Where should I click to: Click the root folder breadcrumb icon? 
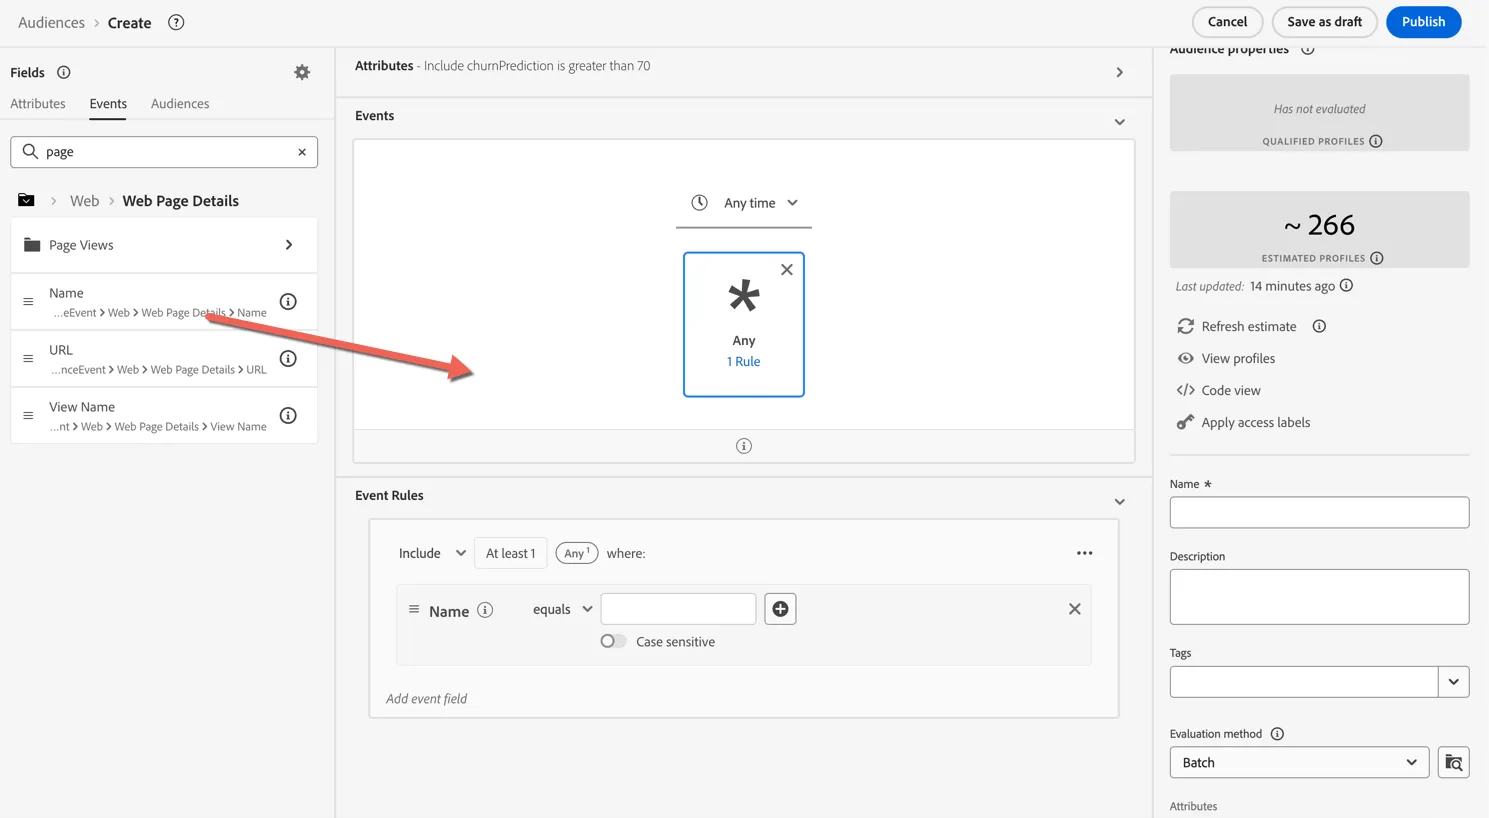(26, 200)
